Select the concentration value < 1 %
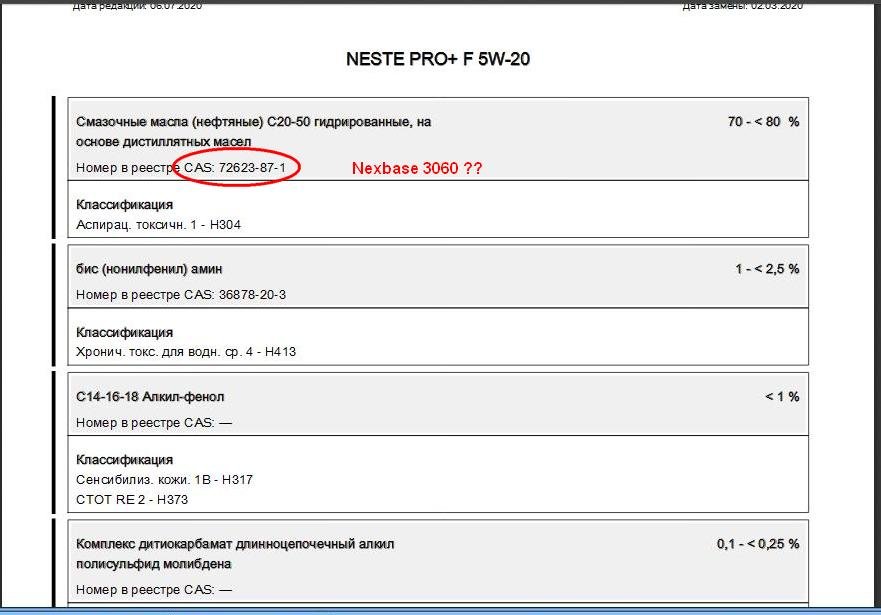 pyautogui.click(x=782, y=397)
